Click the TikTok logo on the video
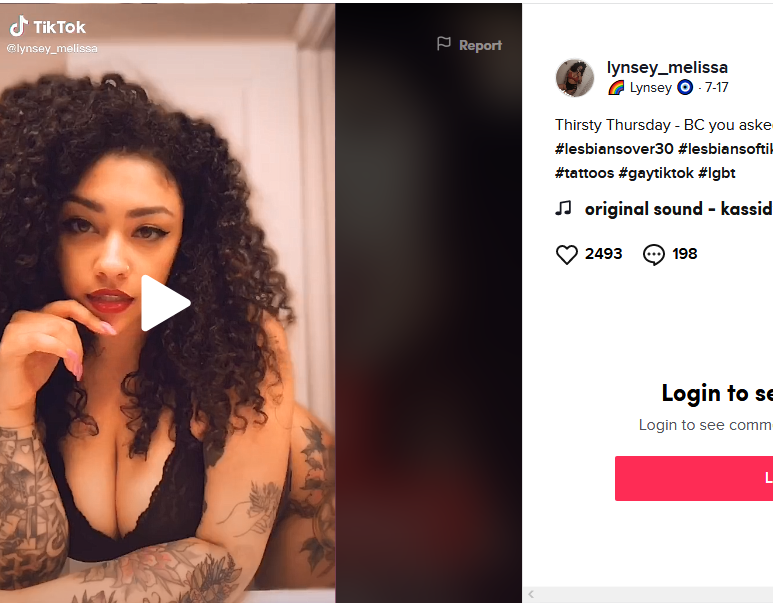Viewport: 773px width, 605px height. [47, 27]
